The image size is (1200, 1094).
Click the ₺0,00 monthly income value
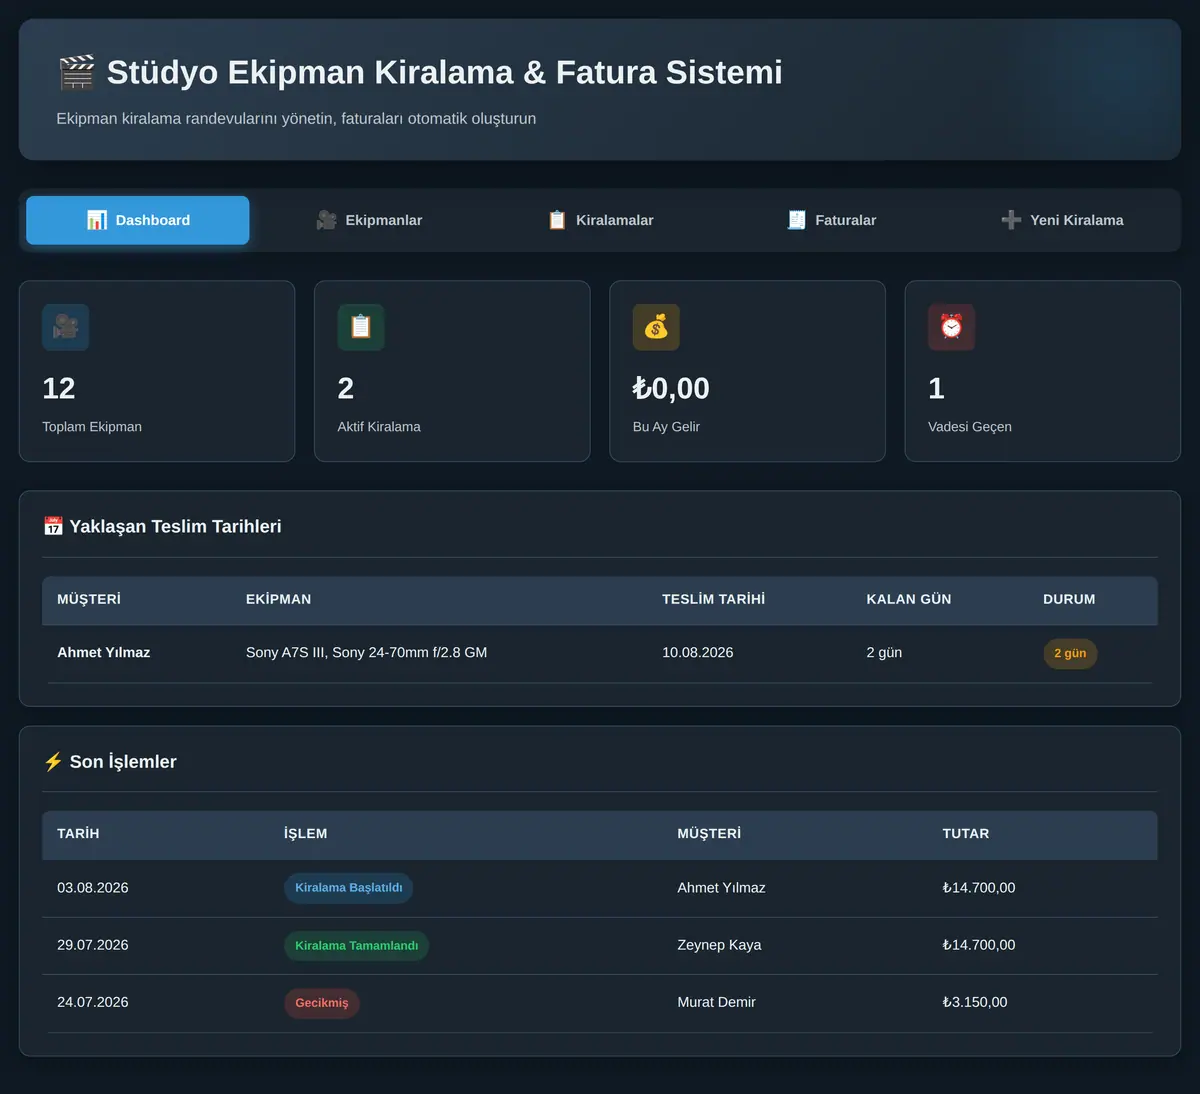point(671,388)
